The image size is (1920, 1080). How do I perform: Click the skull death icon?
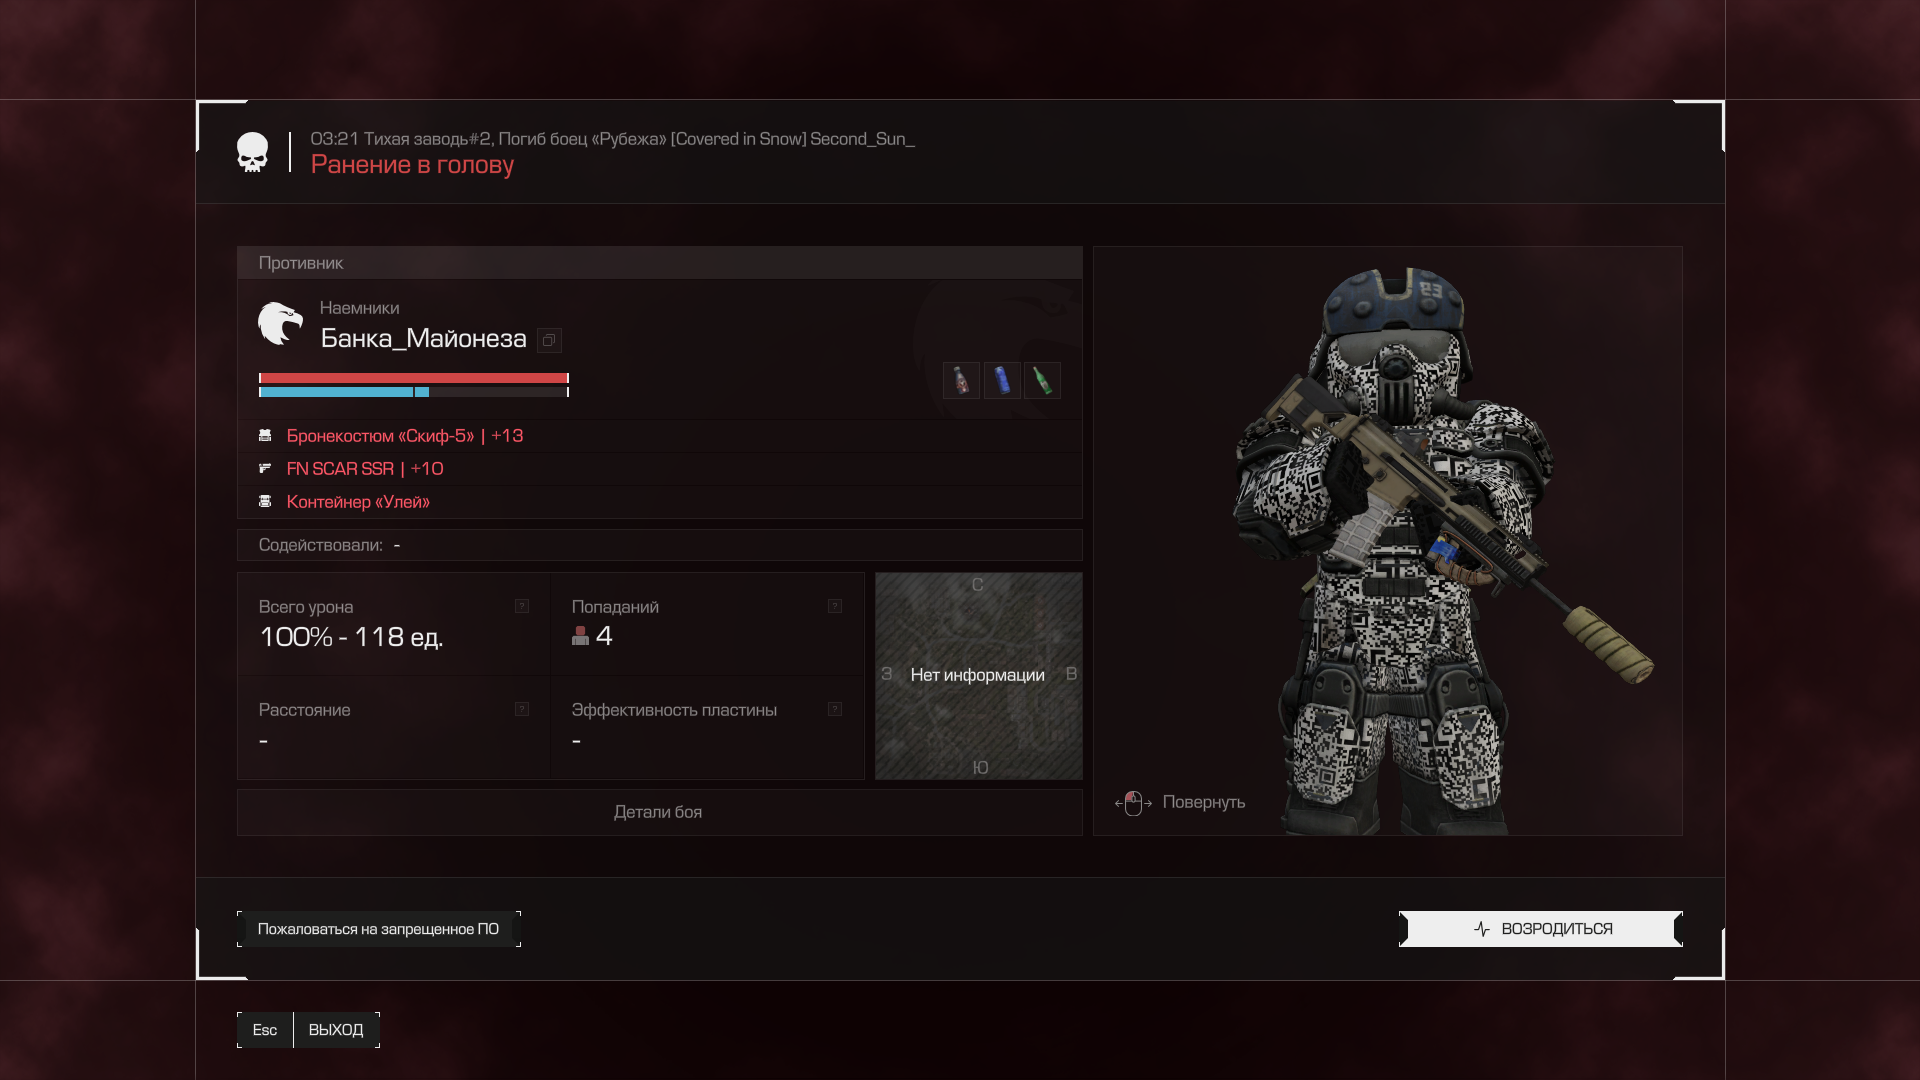[x=252, y=152]
